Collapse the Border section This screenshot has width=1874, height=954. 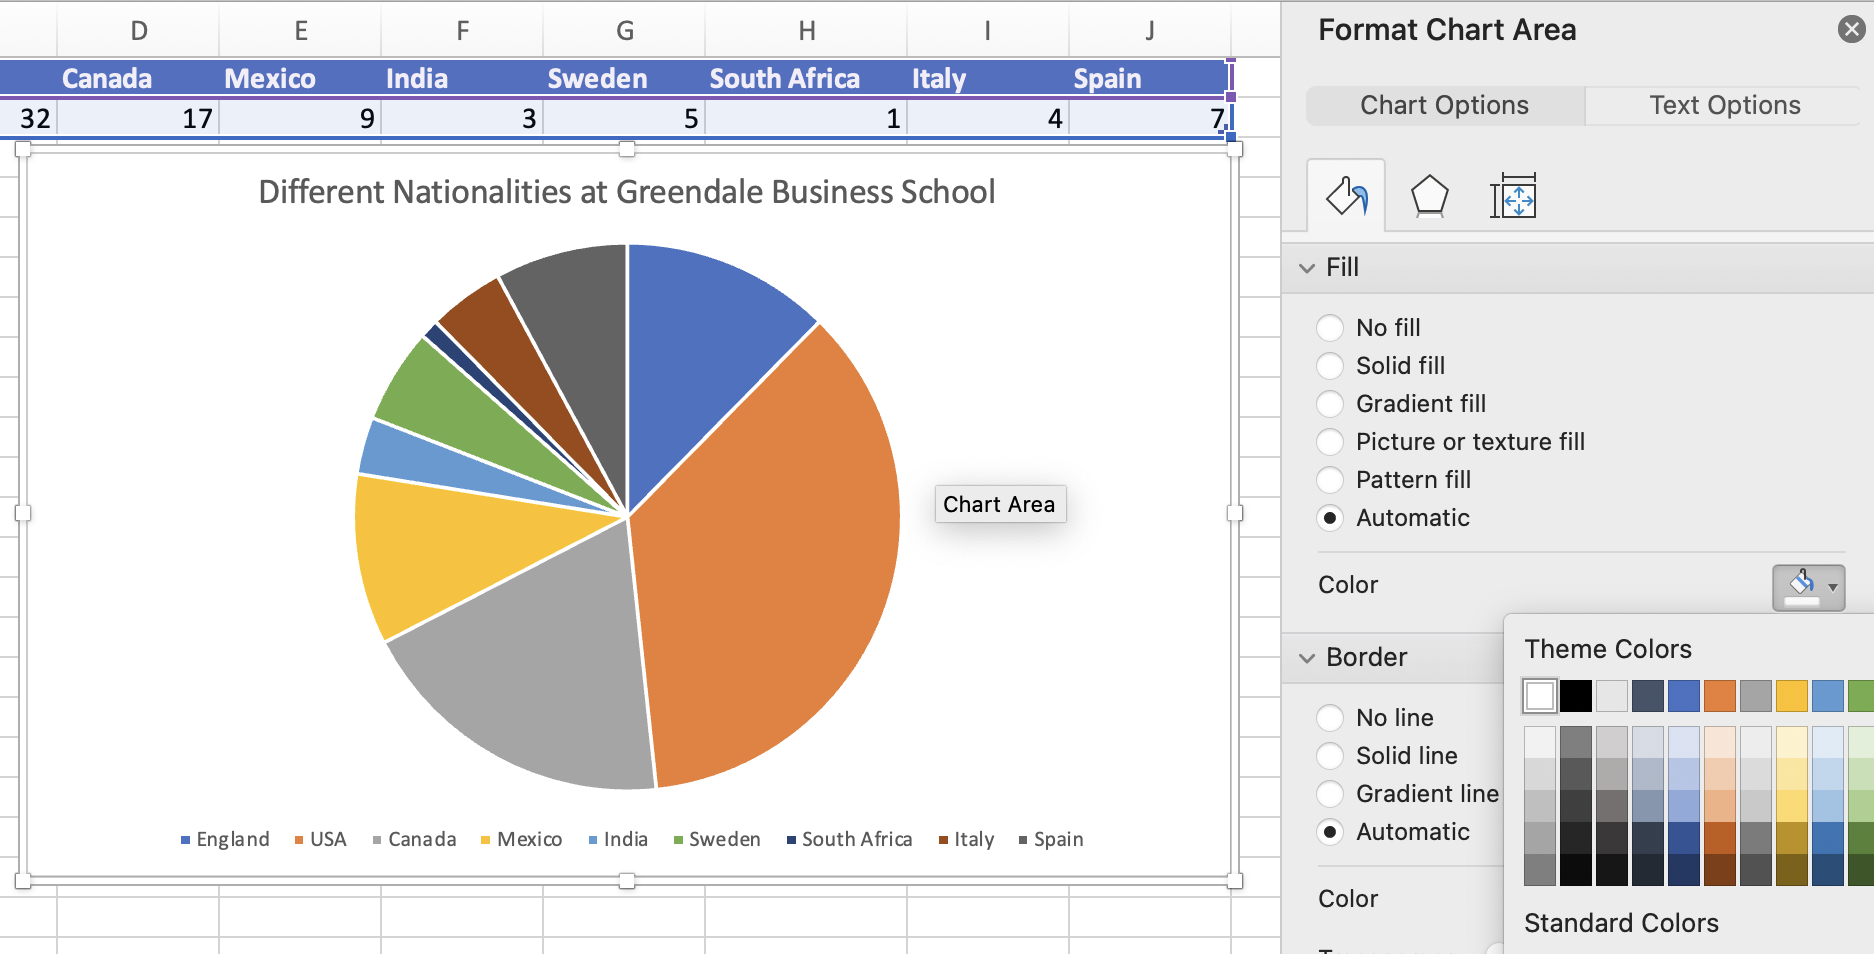point(1307,657)
